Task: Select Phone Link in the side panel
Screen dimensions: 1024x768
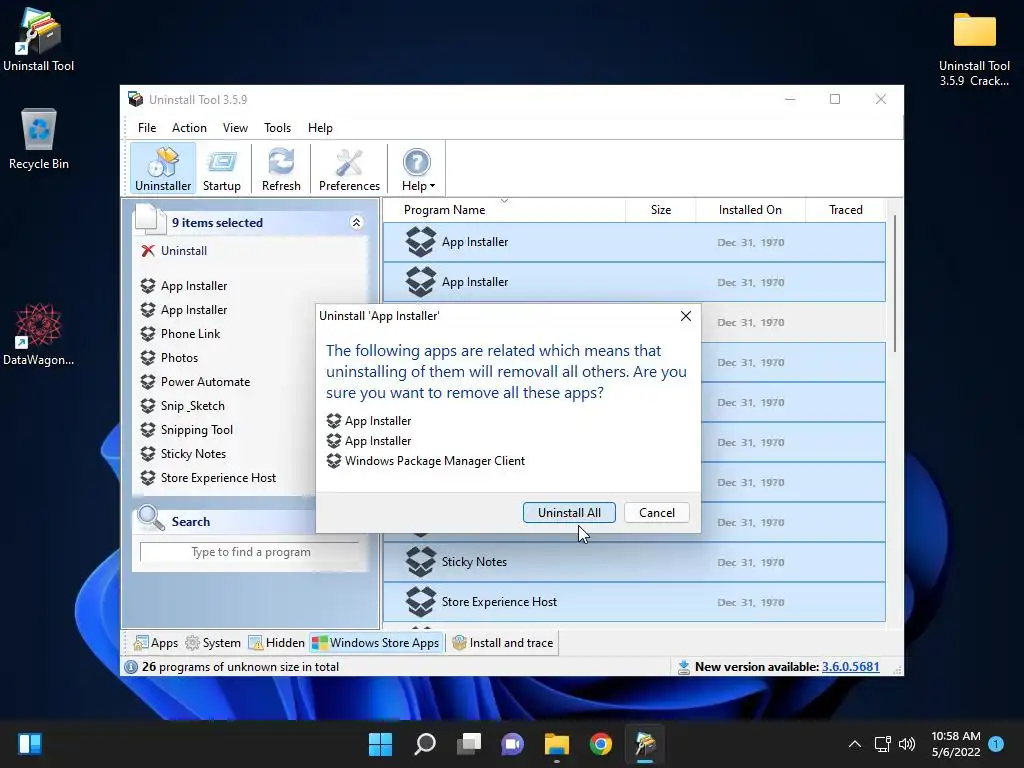Action: click(x=190, y=334)
